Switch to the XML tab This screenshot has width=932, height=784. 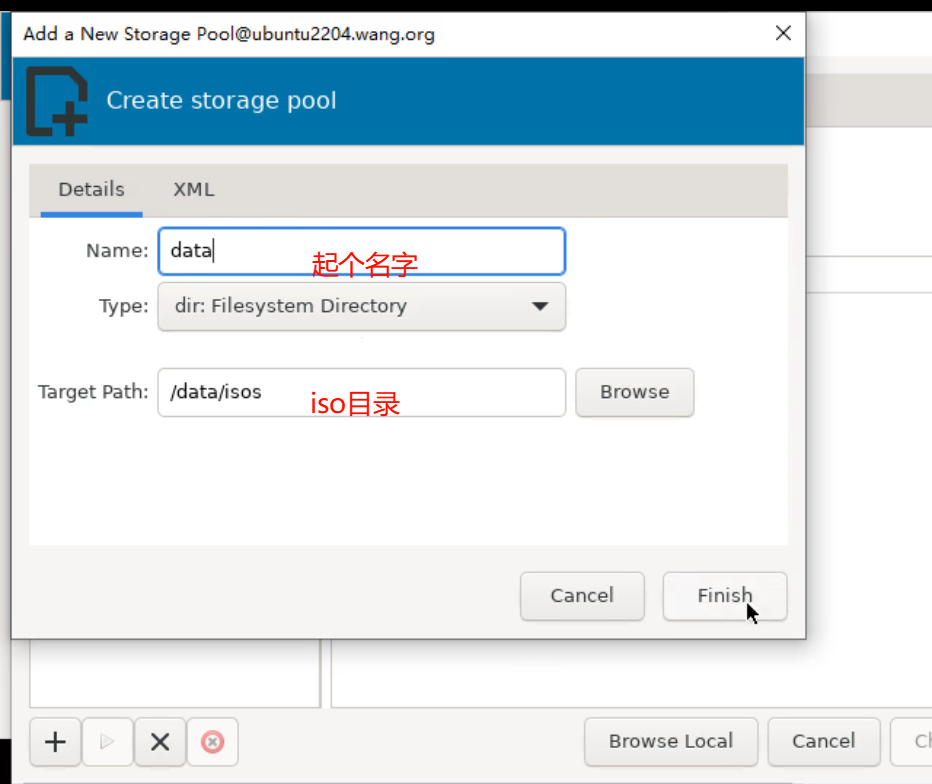point(193,189)
